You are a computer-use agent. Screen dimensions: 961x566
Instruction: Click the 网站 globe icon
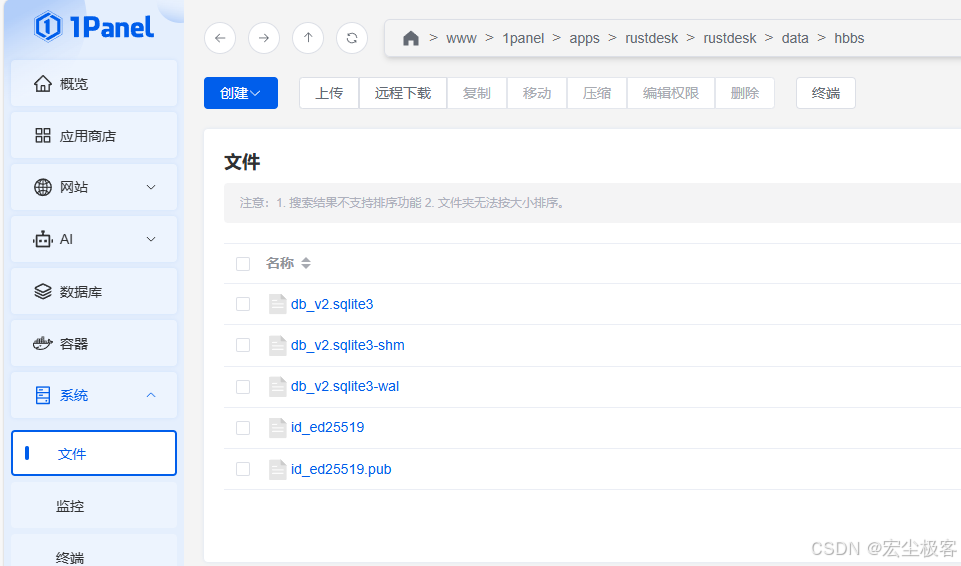coord(43,187)
